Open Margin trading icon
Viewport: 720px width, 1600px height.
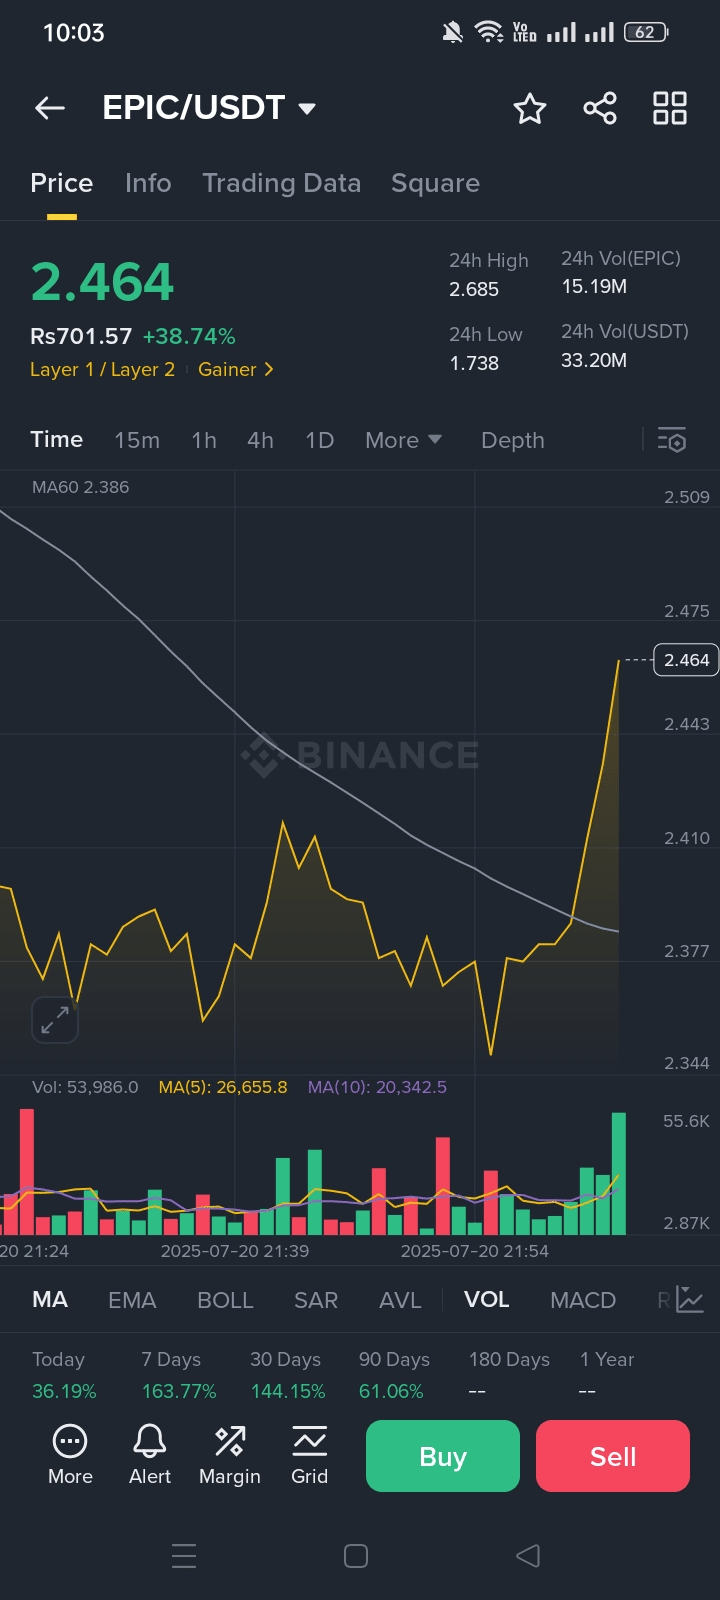click(230, 1455)
